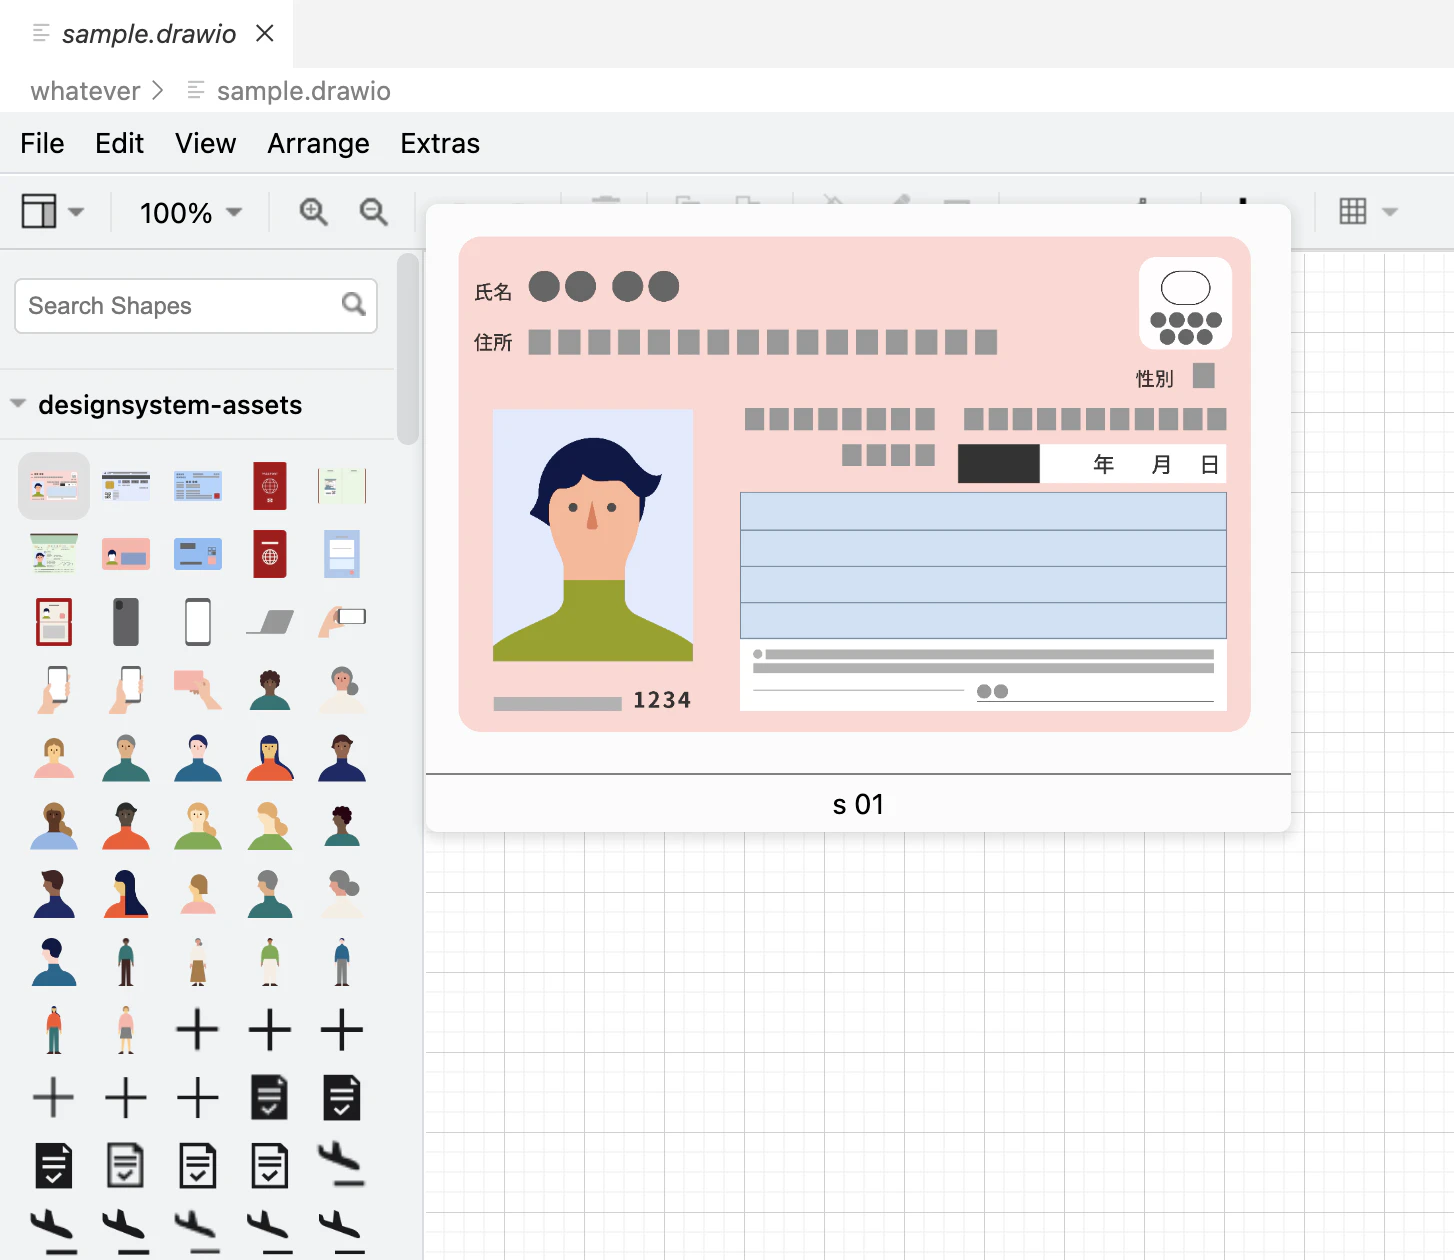Pick the highlighted pink ID card shape thumbnail
The height and width of the screenshot is (1260, 1454).
[x=54, y=486]
